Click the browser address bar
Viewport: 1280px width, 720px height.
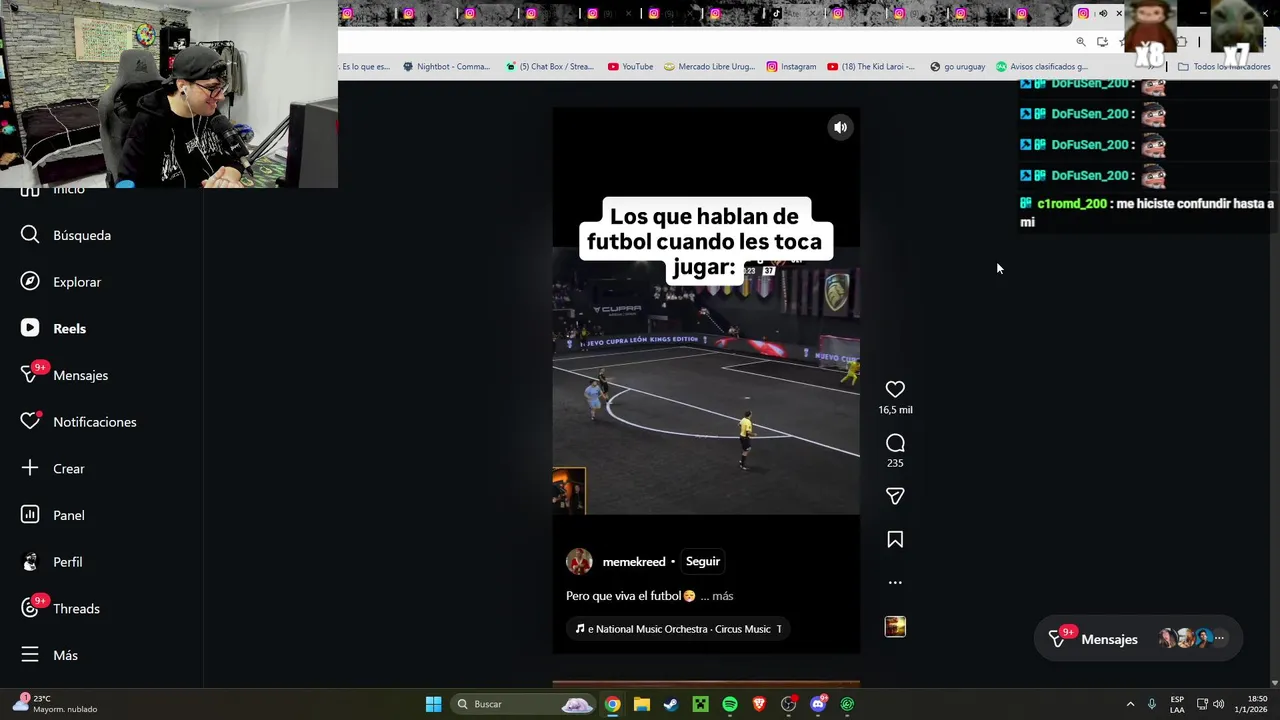pos(700,42)
